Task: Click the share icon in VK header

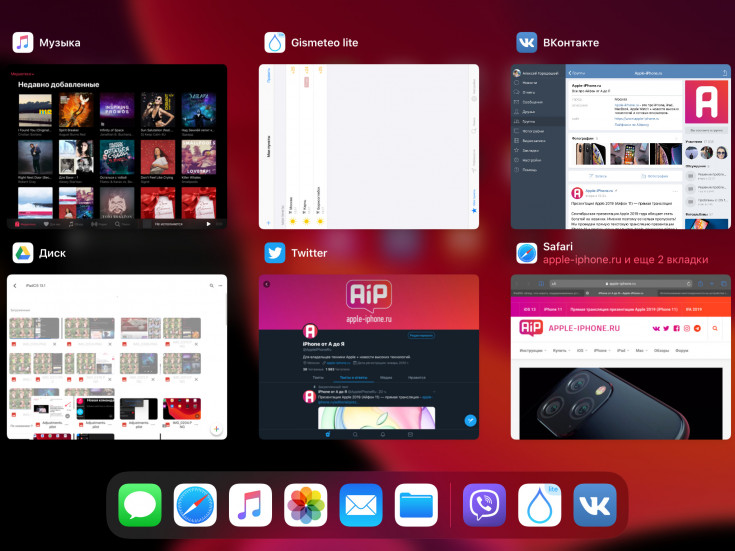Action: click(725, 73)
